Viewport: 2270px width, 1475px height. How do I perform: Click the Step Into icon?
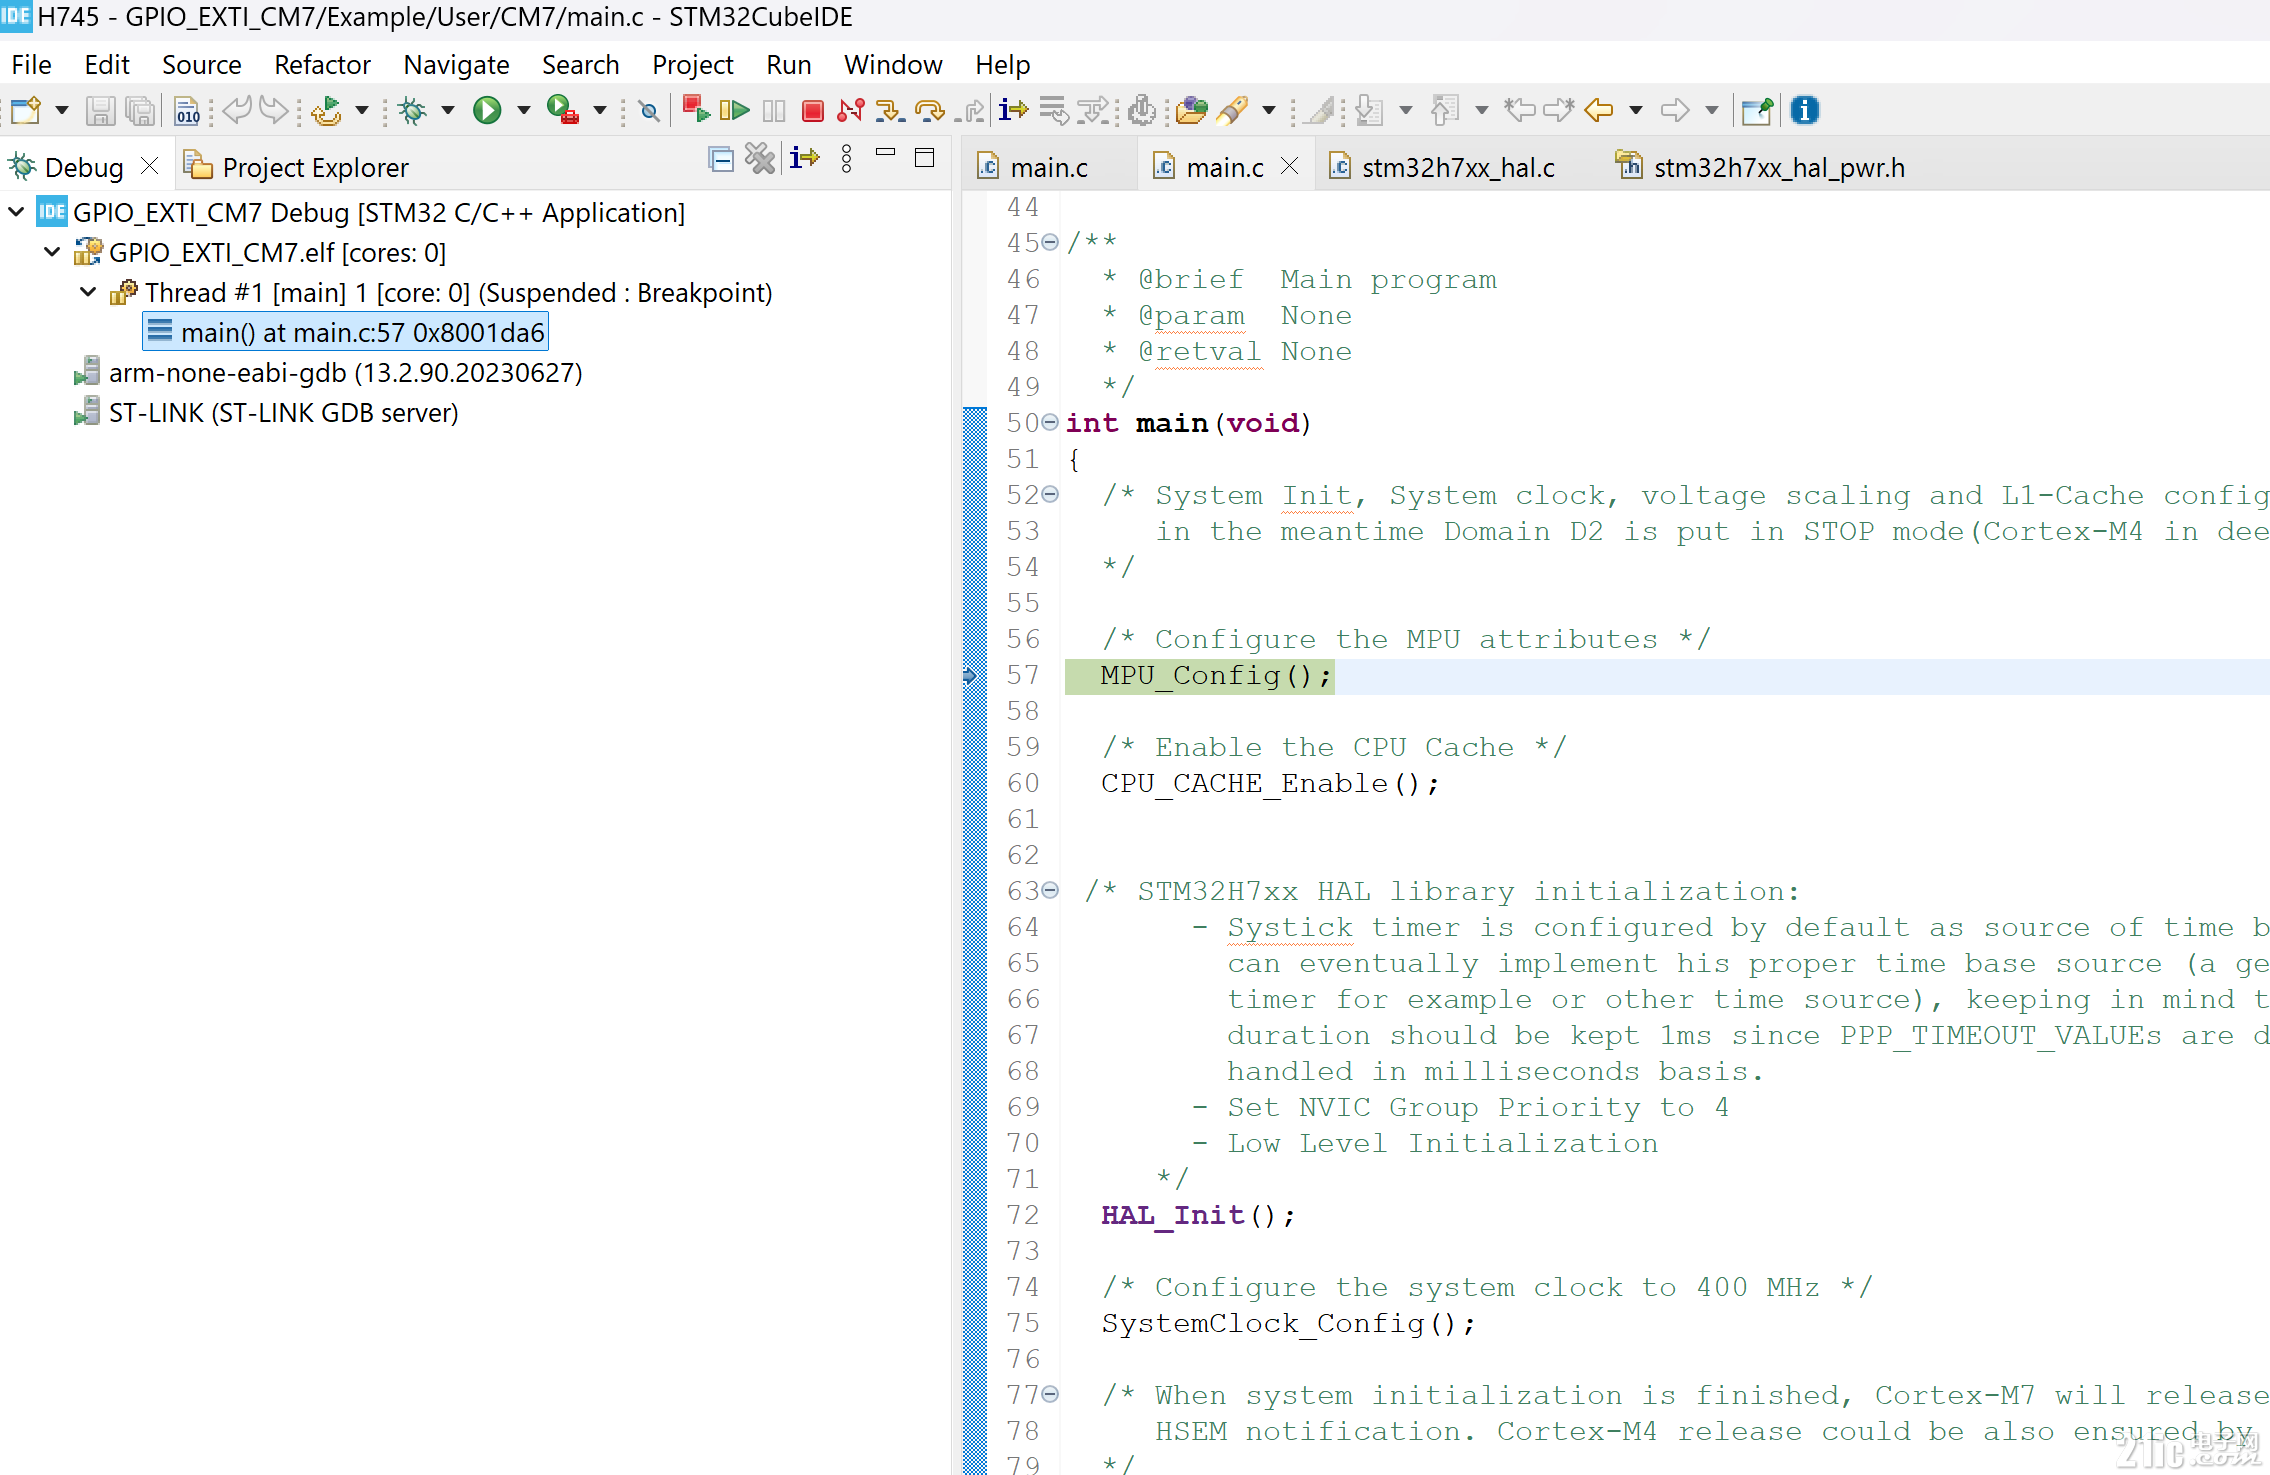pos(889,110)
